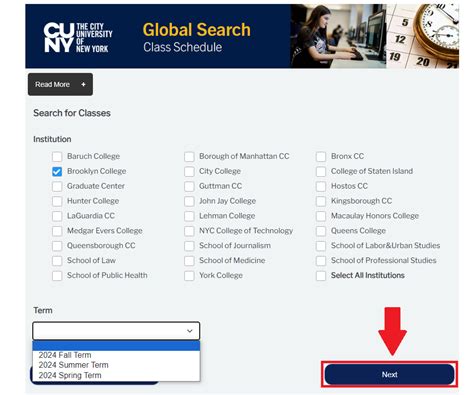Viewport: 474px width, 395px height.
Task: Click the Term label
Action: click(x=43, y=310)
